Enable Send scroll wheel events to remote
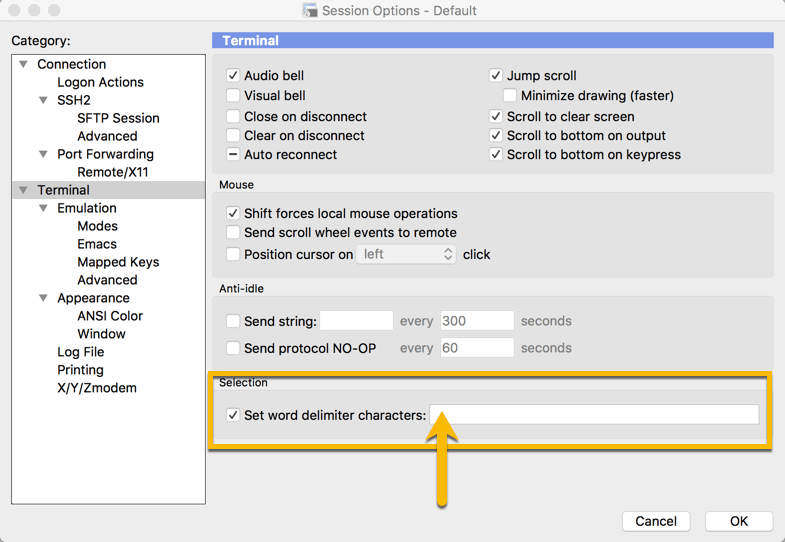Screen dimensions: 785x542 tap(233, 233)
